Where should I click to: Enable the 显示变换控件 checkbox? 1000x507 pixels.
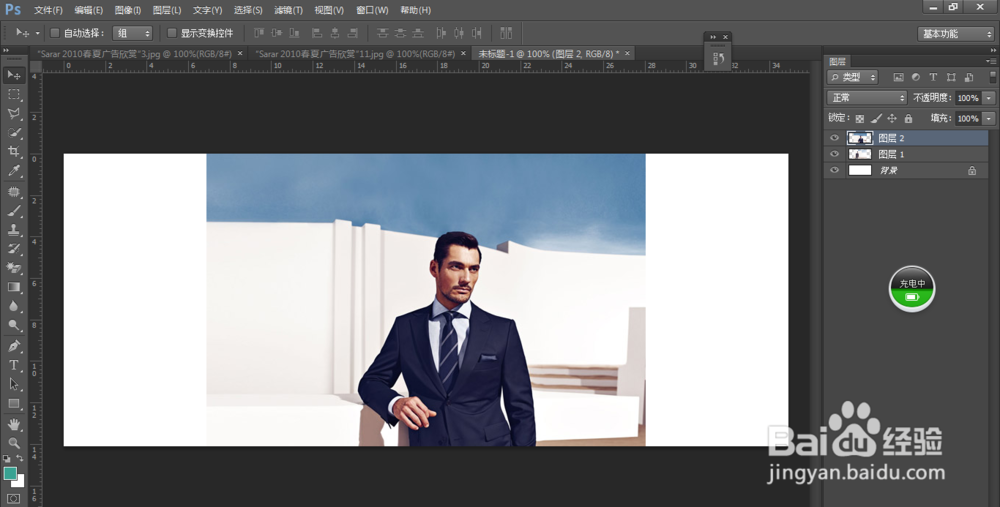click(172, 33)
